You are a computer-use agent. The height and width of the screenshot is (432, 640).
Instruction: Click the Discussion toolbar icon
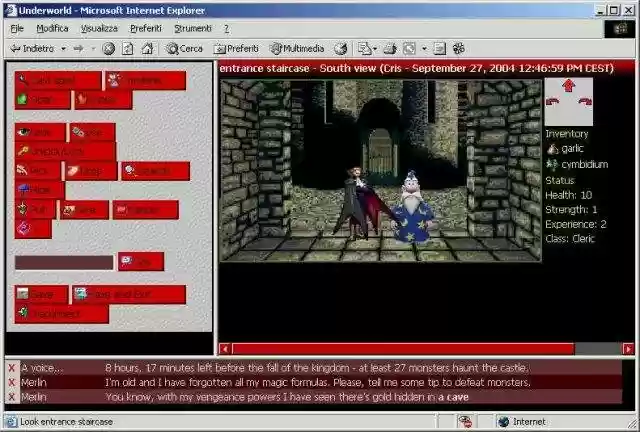pos(439,49)
